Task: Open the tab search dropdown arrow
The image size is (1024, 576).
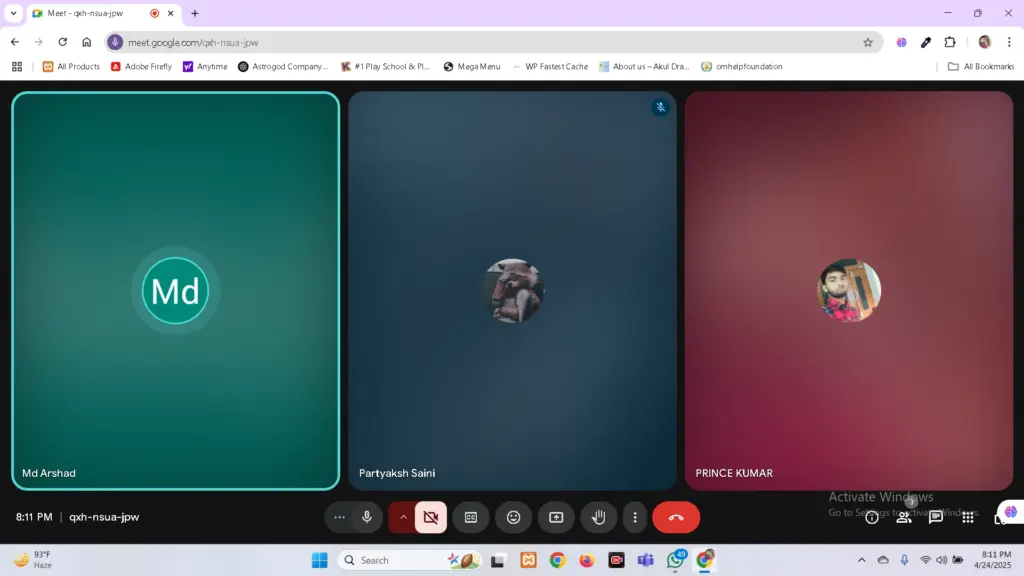Action: [x=14, y=13]
